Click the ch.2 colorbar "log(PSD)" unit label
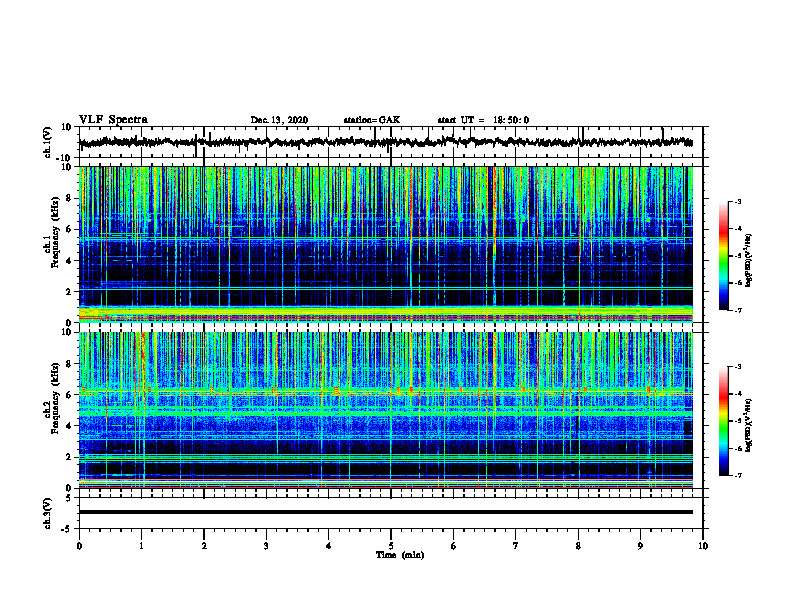The height and width of the screenshot is (612, 792). (748, 426)
